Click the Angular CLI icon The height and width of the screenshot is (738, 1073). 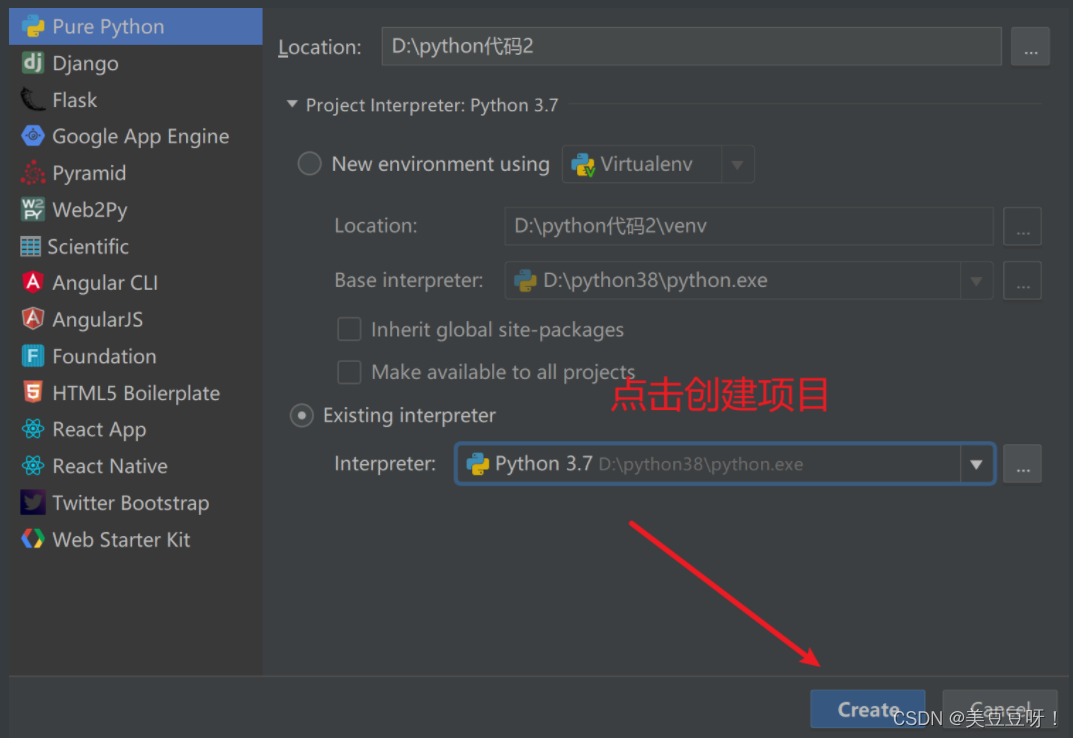click(x=33, y=283)
